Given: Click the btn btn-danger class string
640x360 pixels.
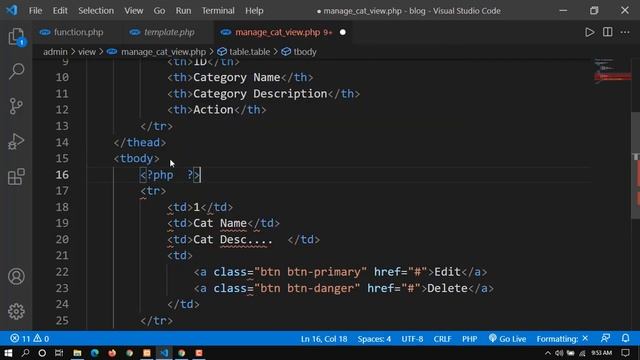Looking at the screenshot, I should [x=307, y=288].
